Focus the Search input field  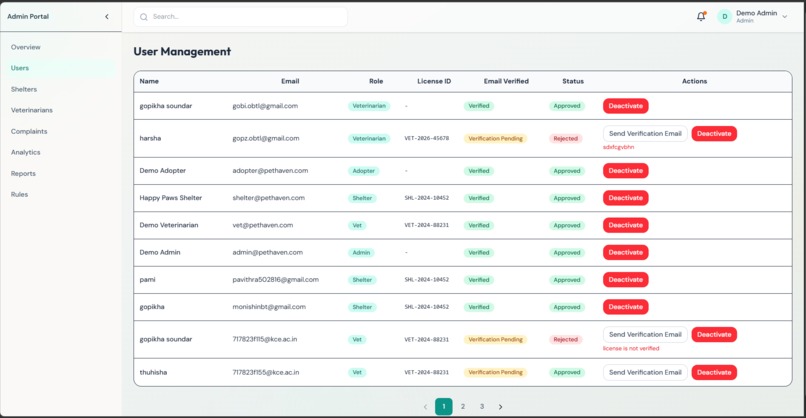[240, 17]
